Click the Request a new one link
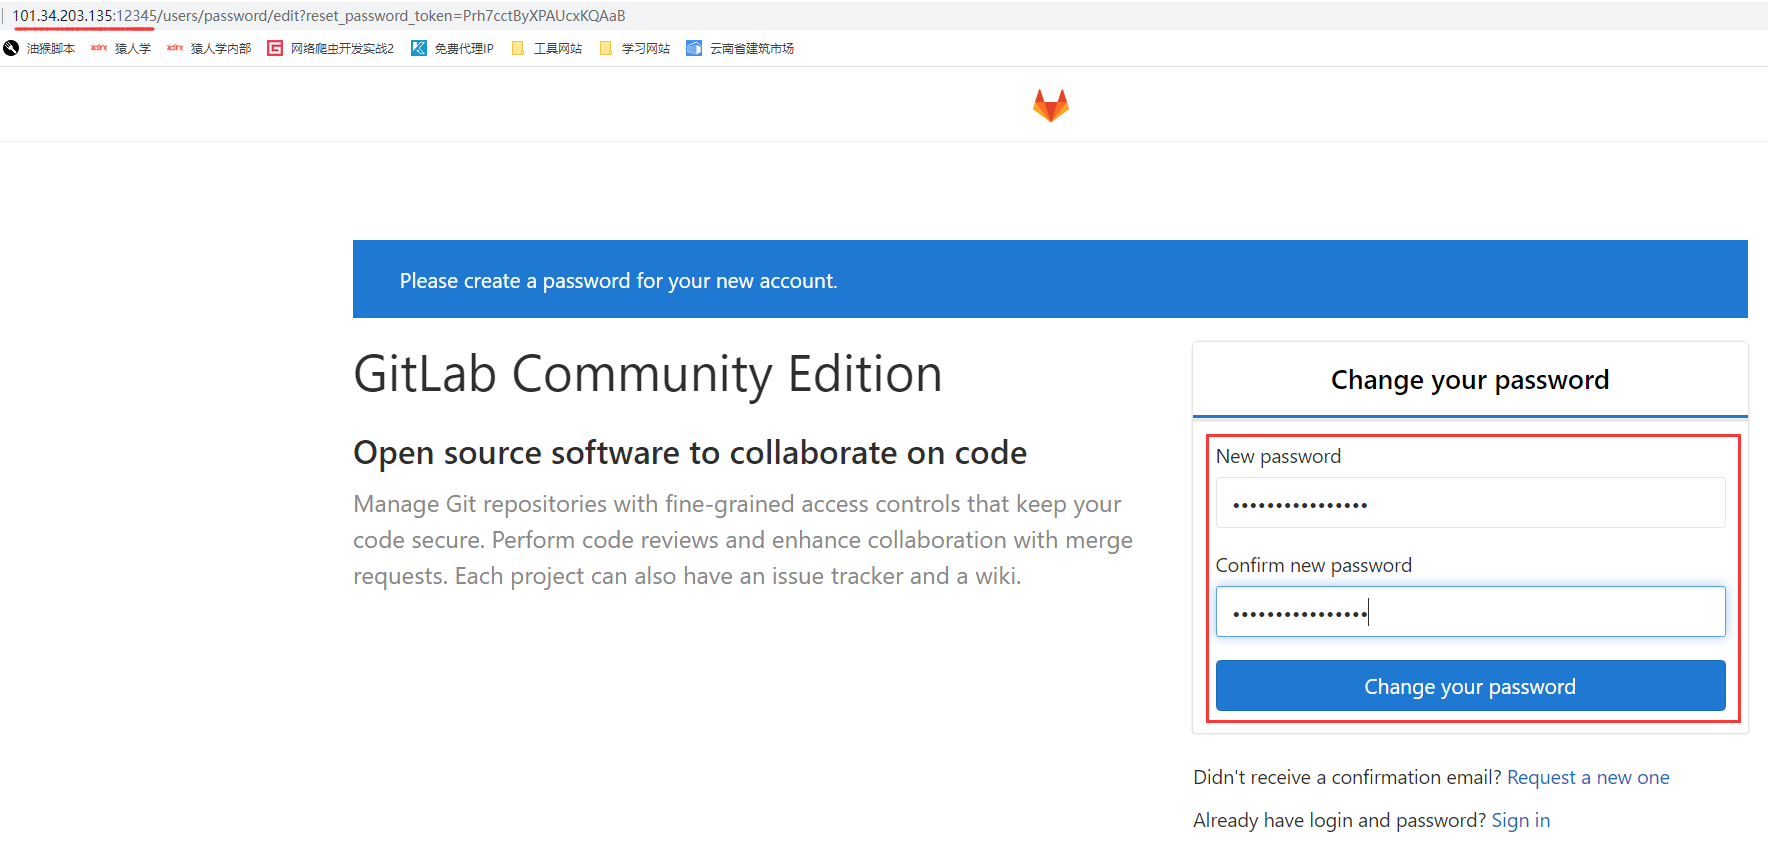 click(1588, 777)
